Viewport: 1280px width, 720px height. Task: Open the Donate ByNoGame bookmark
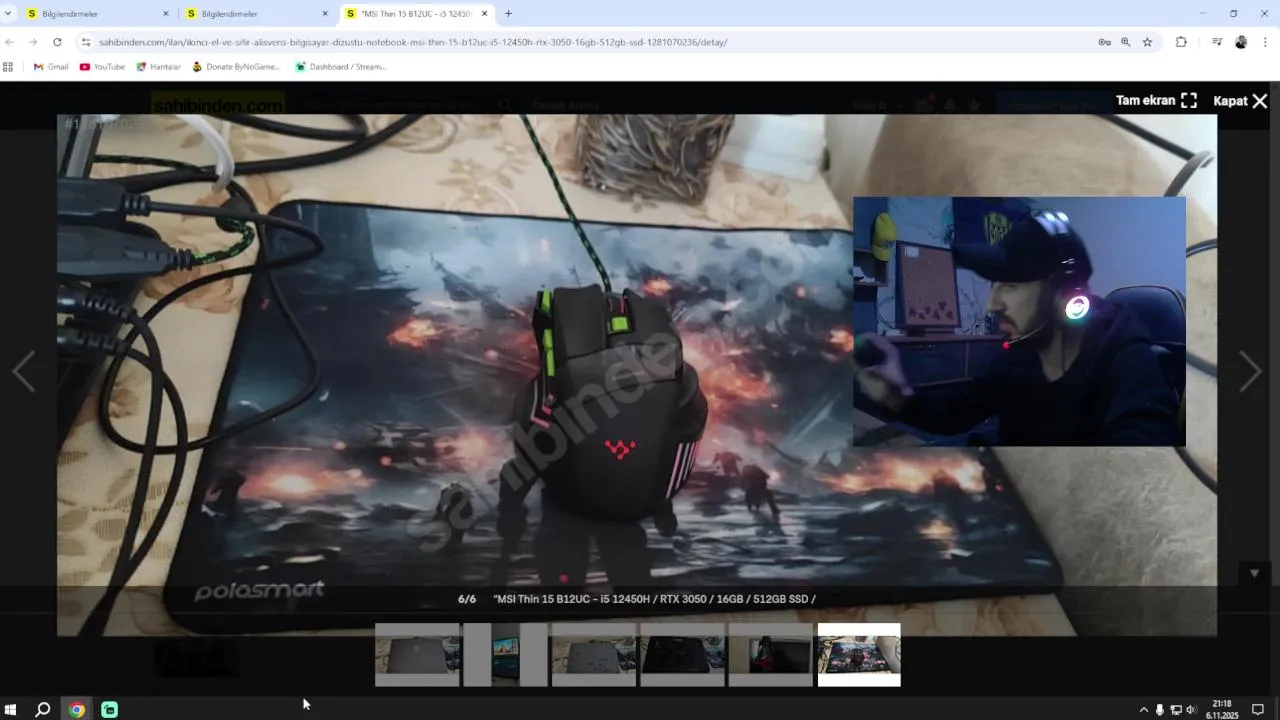(x=236, y=67)
